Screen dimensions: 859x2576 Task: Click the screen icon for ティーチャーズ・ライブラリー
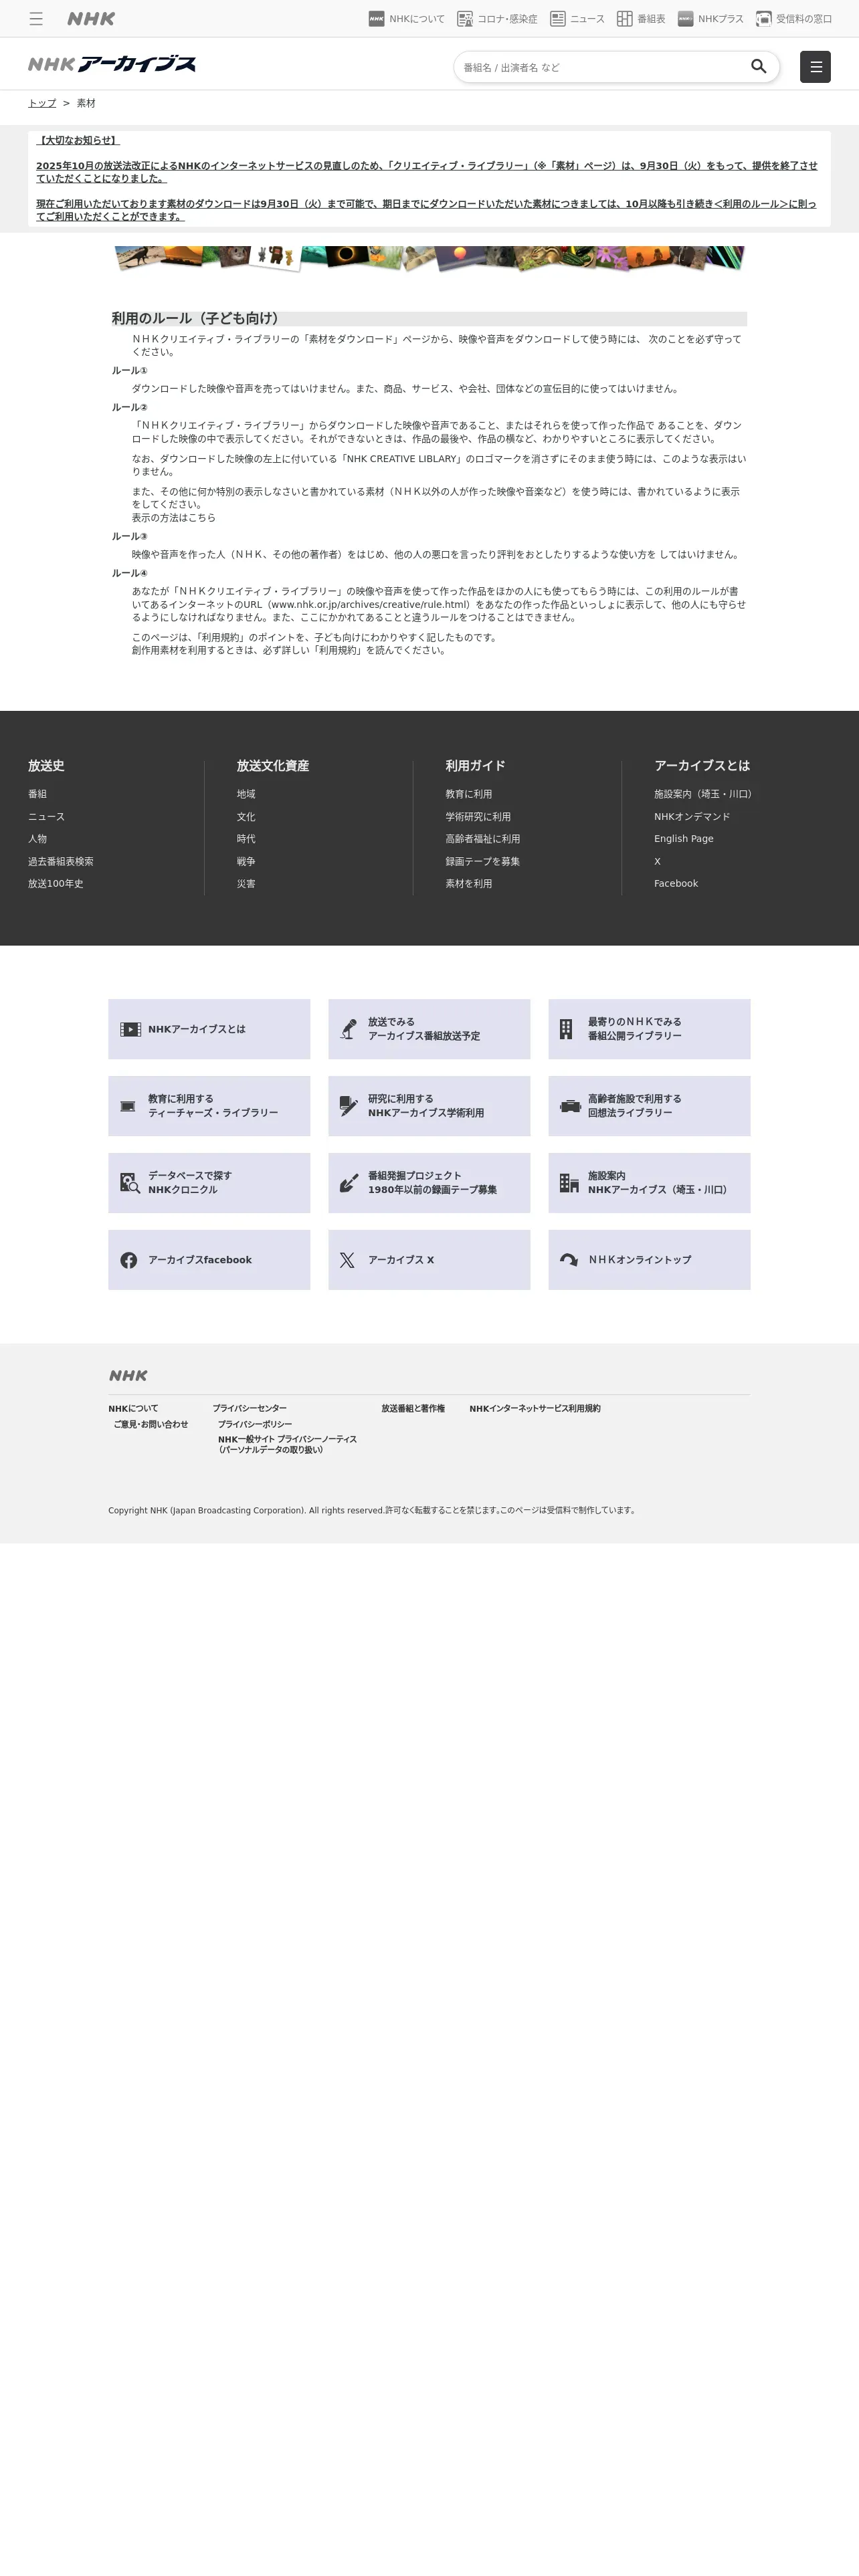tap(128, 1106)
